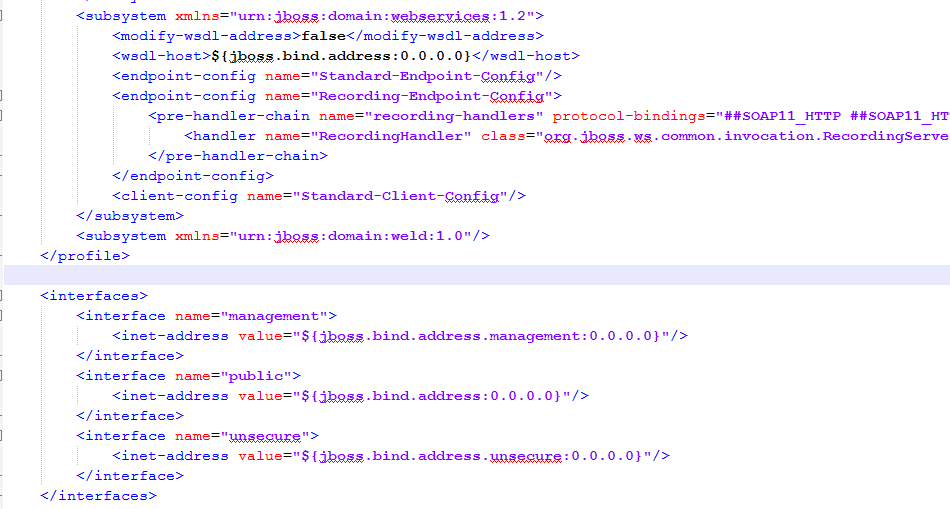The height and width of the screenshot is (509, 950).
Task: Click the "unsecure" interface name value
Action: tap(265, 436)
